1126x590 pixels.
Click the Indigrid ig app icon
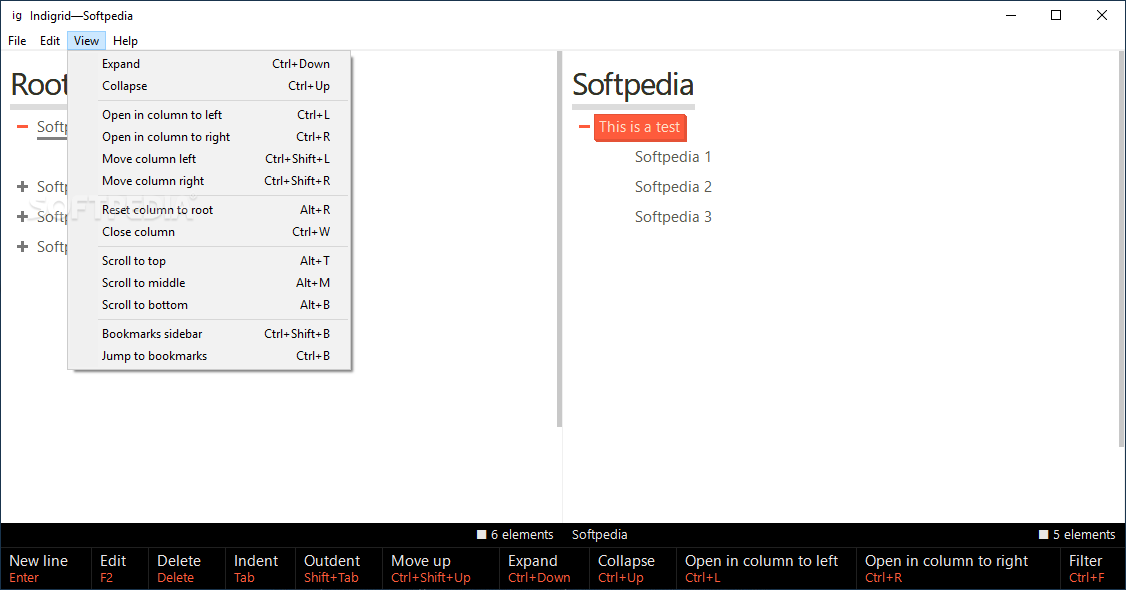point(17,15)
